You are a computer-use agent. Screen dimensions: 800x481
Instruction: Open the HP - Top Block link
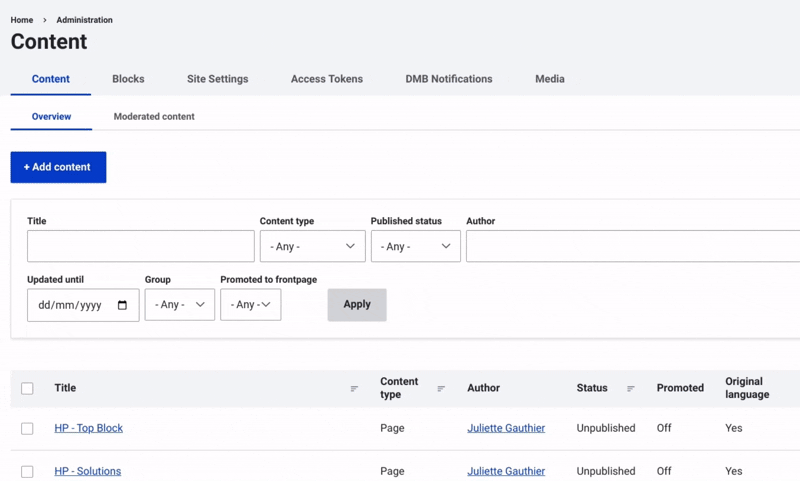coord(89,428)
